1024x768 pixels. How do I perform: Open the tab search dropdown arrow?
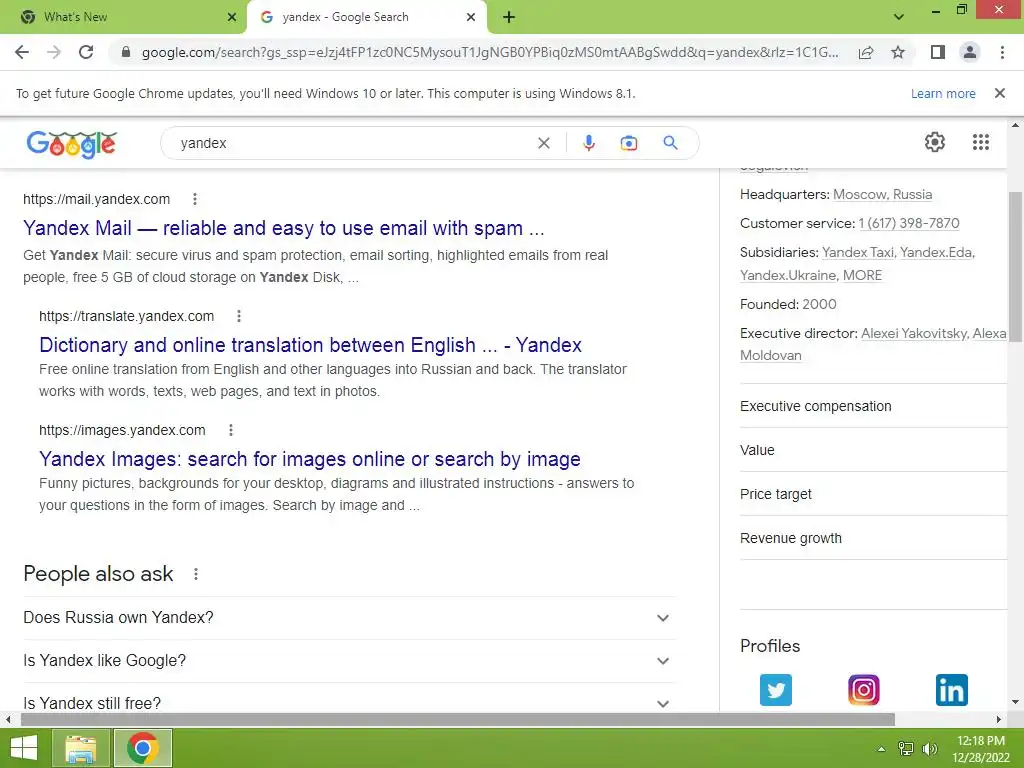tap(899, 17)
